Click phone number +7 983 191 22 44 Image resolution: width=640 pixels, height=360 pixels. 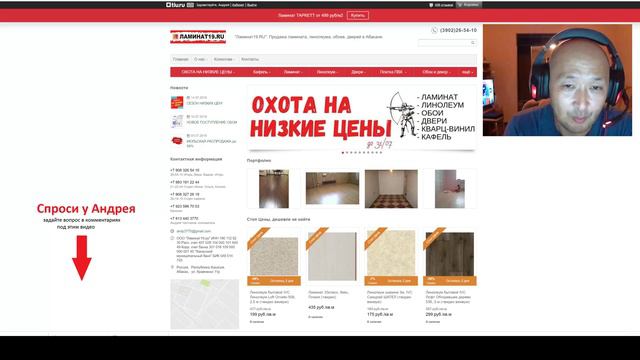coord(184,182)
